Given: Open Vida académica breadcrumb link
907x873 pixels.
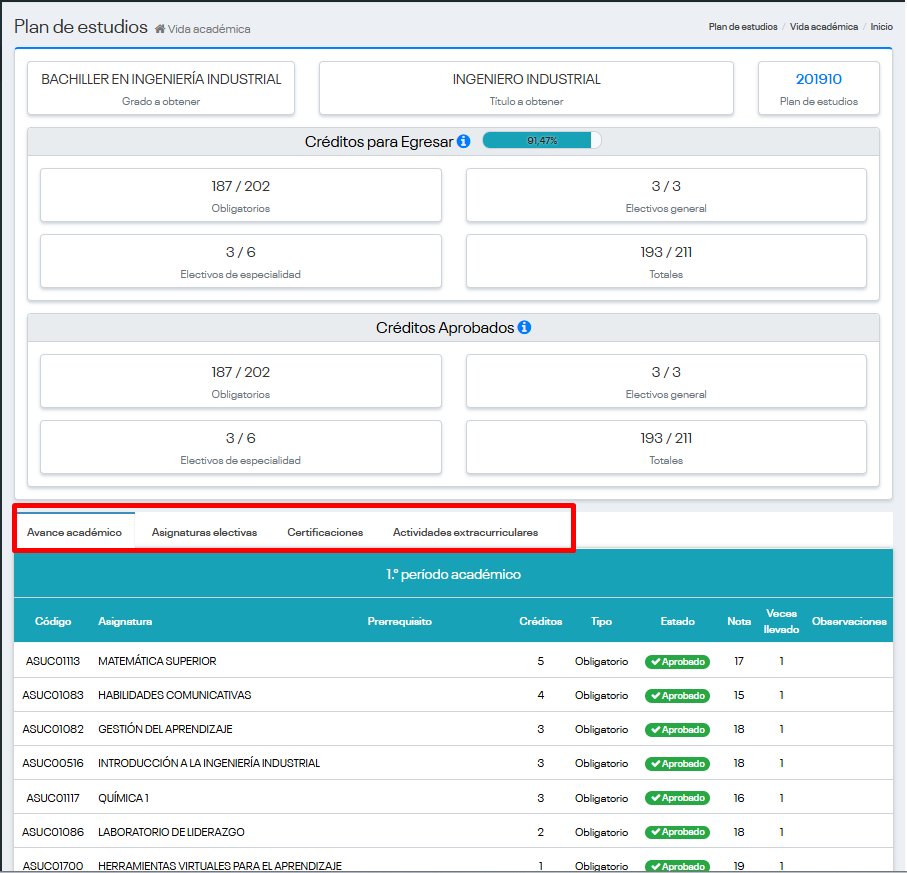Looking at the screenshot, I should click(x=823, y=27).
